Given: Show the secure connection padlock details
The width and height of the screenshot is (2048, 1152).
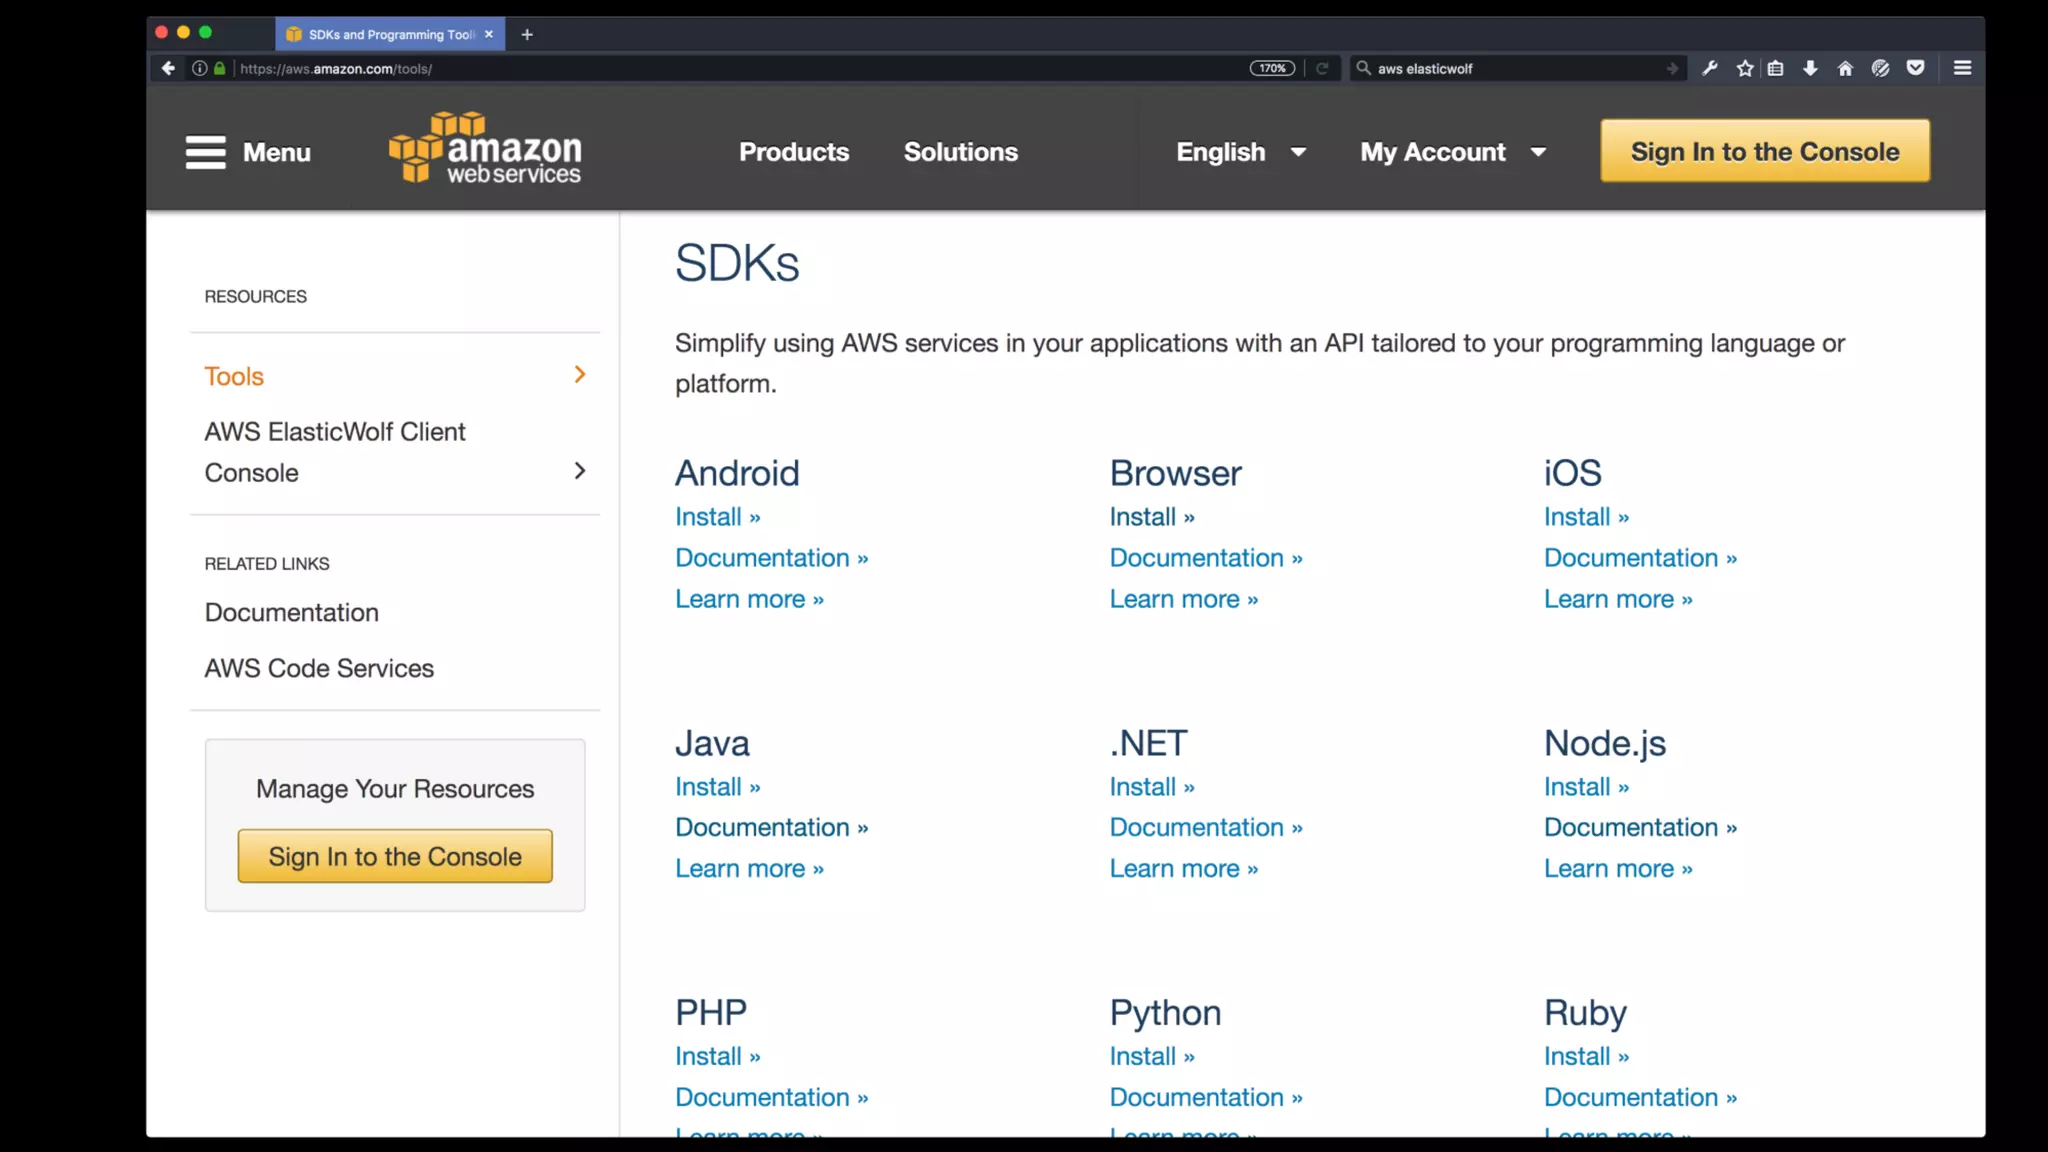Looking at the screenshot, I should coord(220,68).
